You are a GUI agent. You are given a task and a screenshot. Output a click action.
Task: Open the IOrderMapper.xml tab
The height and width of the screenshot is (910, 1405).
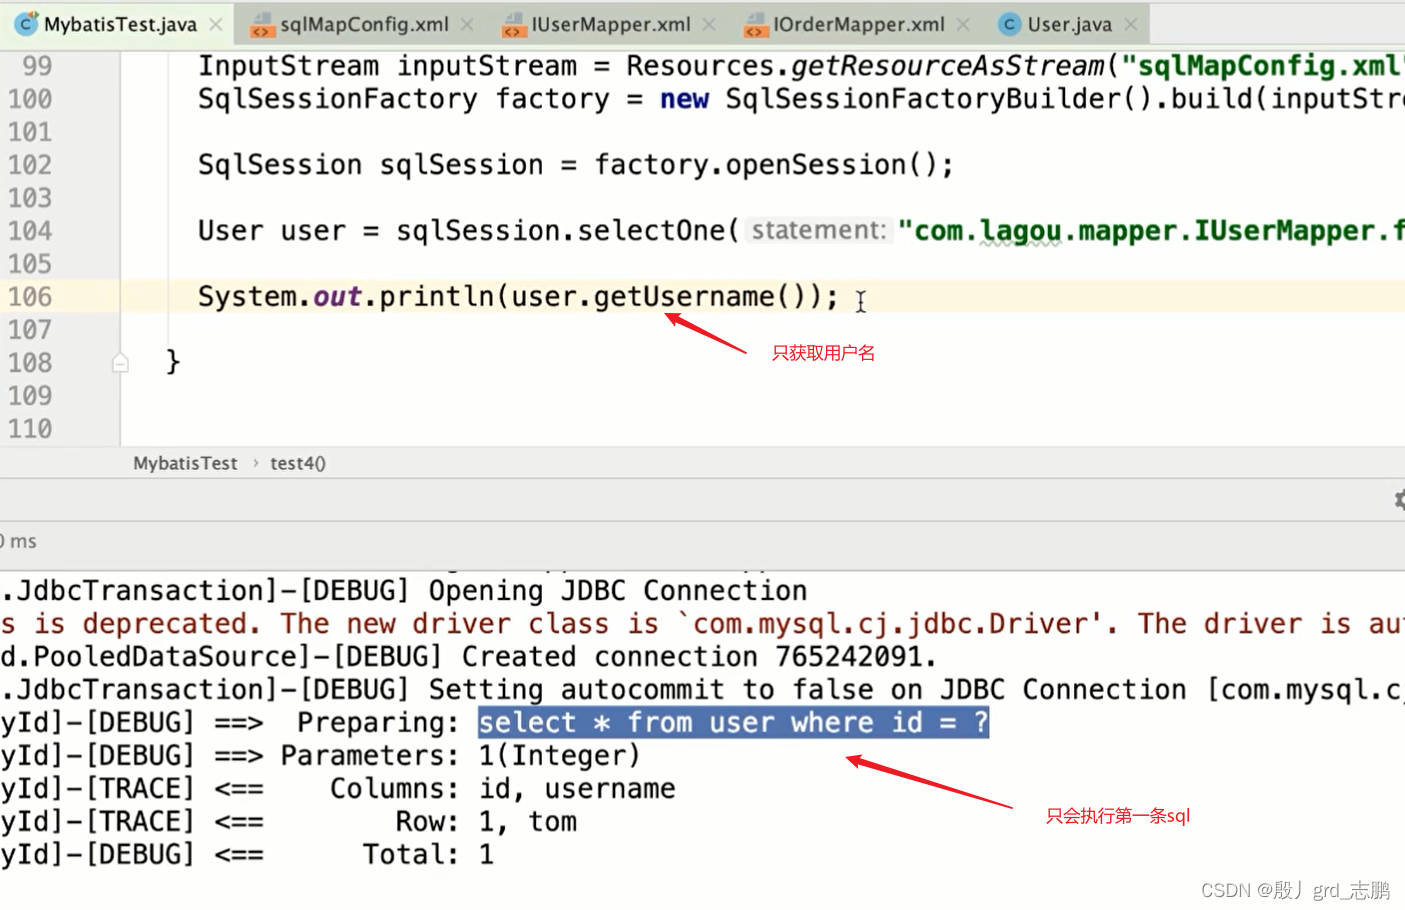[858, 24]
